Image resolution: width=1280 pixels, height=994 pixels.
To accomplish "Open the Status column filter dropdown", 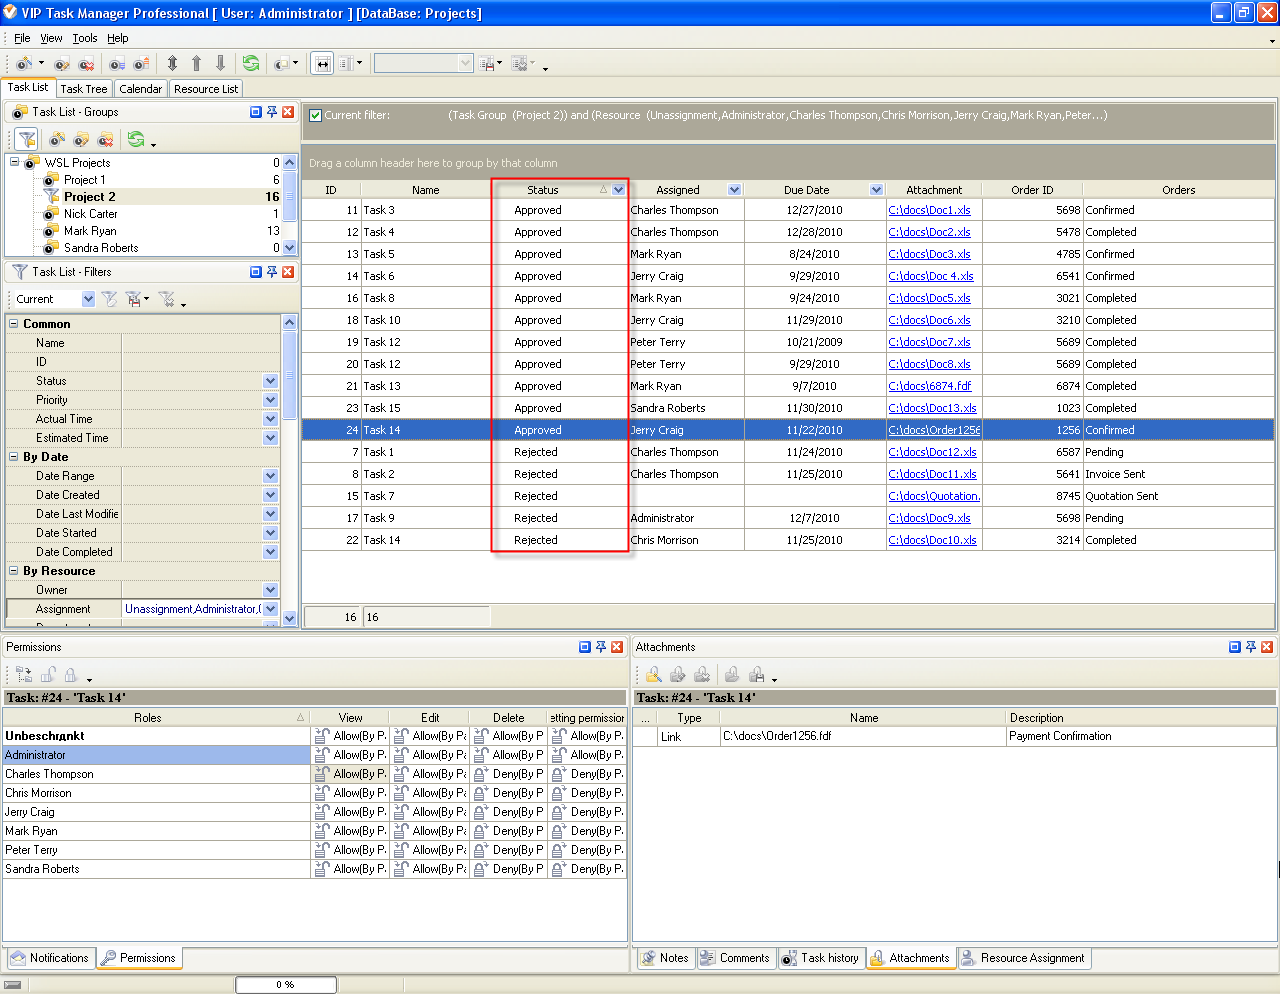I will [x=618, y=190].
